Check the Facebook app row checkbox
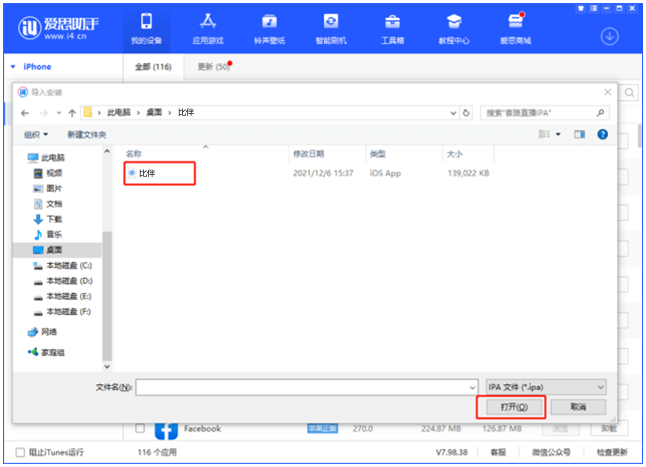The width and height of the screenshot is (646, 467). pyautogui.click(x=140, y=429)
